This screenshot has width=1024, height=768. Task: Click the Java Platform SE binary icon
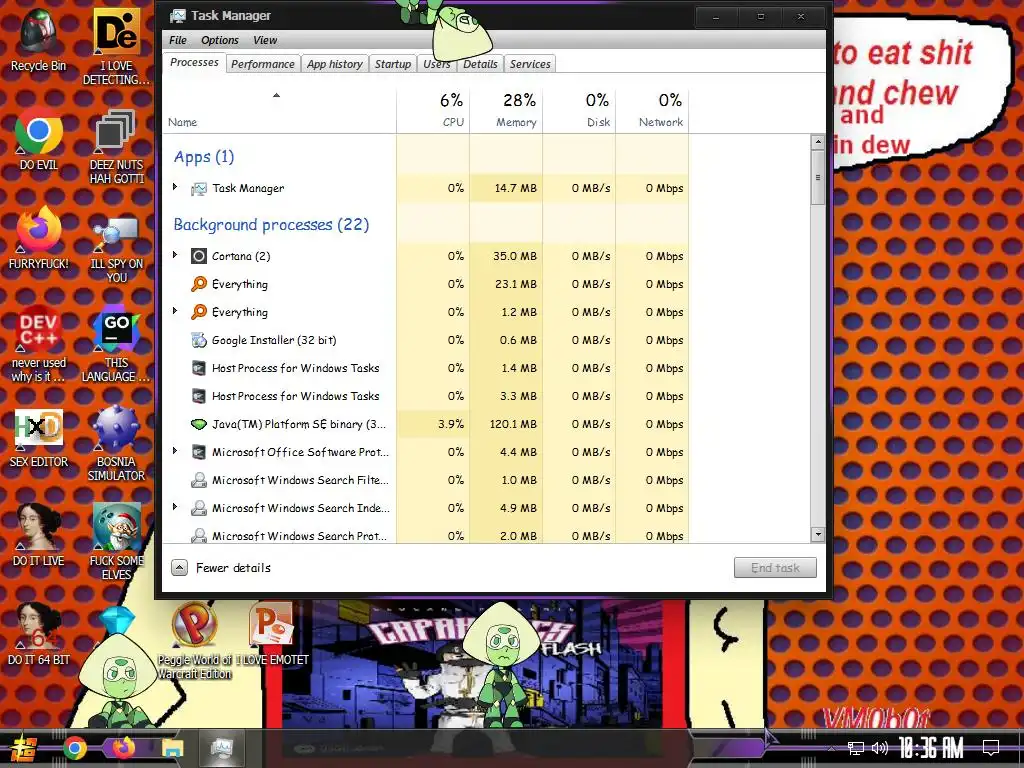click(x=199, y=424)
